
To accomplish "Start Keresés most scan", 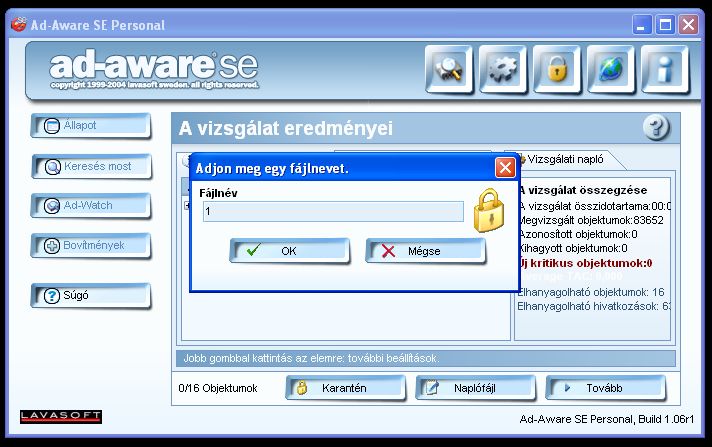I will pyautogui.click(x=91, y=166).
